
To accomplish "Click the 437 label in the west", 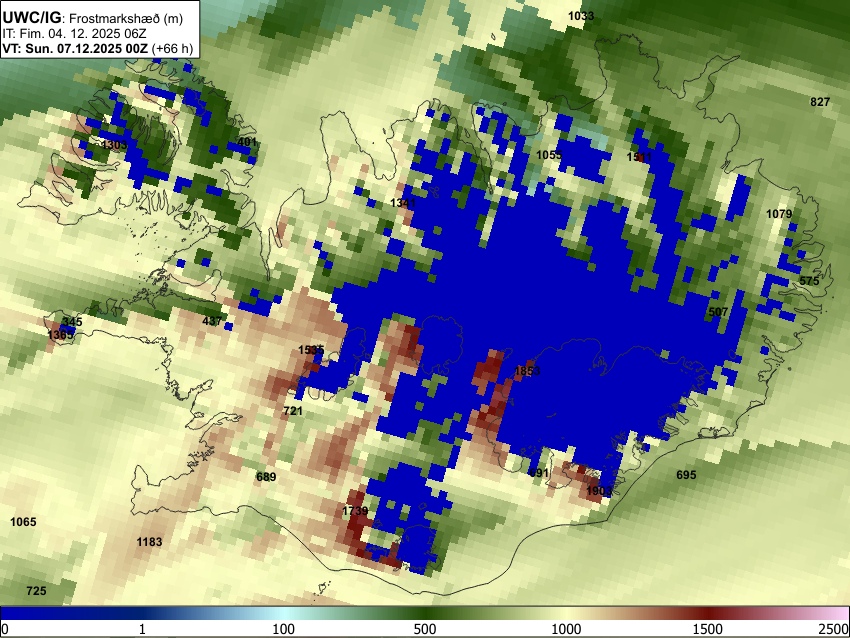I will tap(212, 321).
